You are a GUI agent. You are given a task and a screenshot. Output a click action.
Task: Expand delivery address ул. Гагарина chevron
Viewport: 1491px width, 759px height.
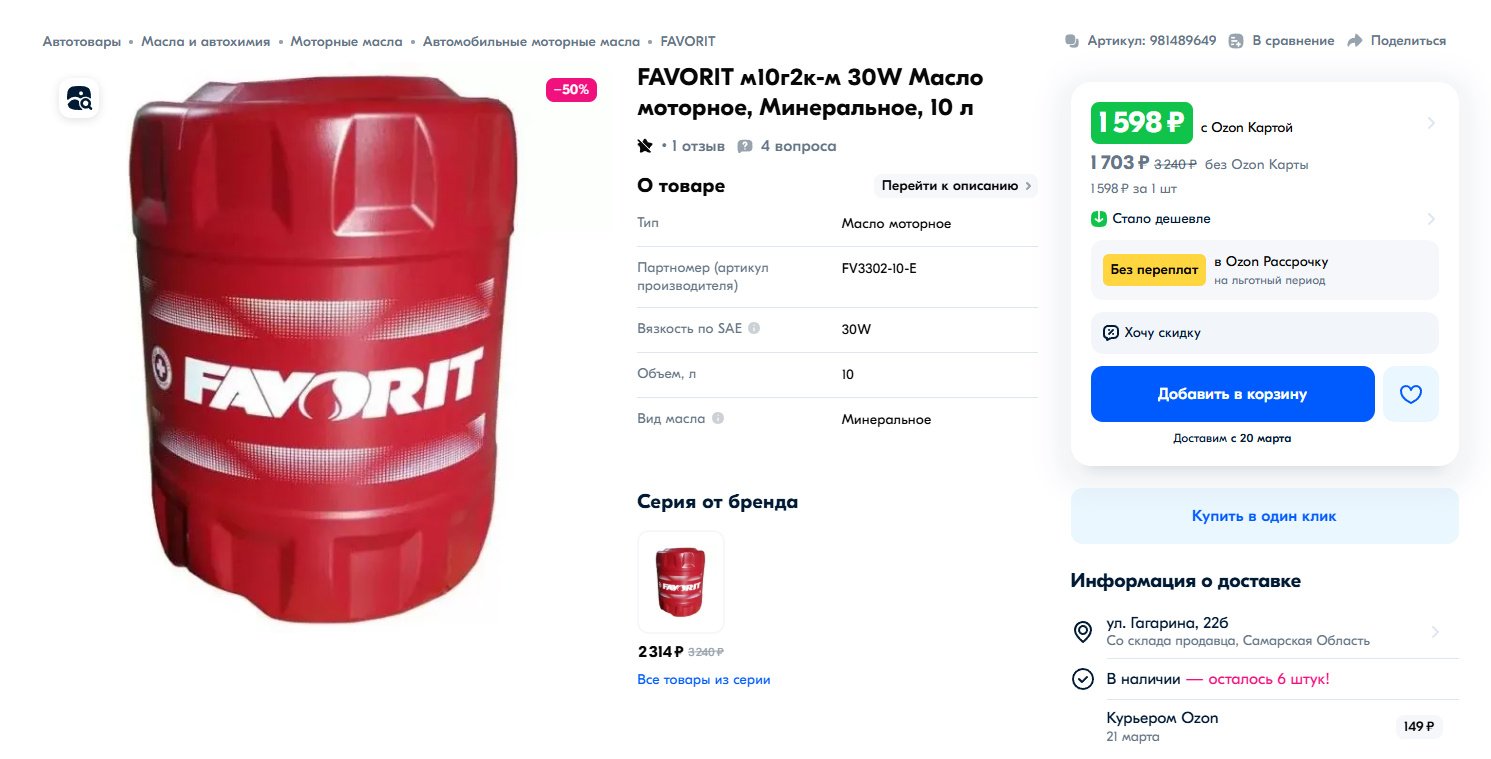(x=1435, y=632)
